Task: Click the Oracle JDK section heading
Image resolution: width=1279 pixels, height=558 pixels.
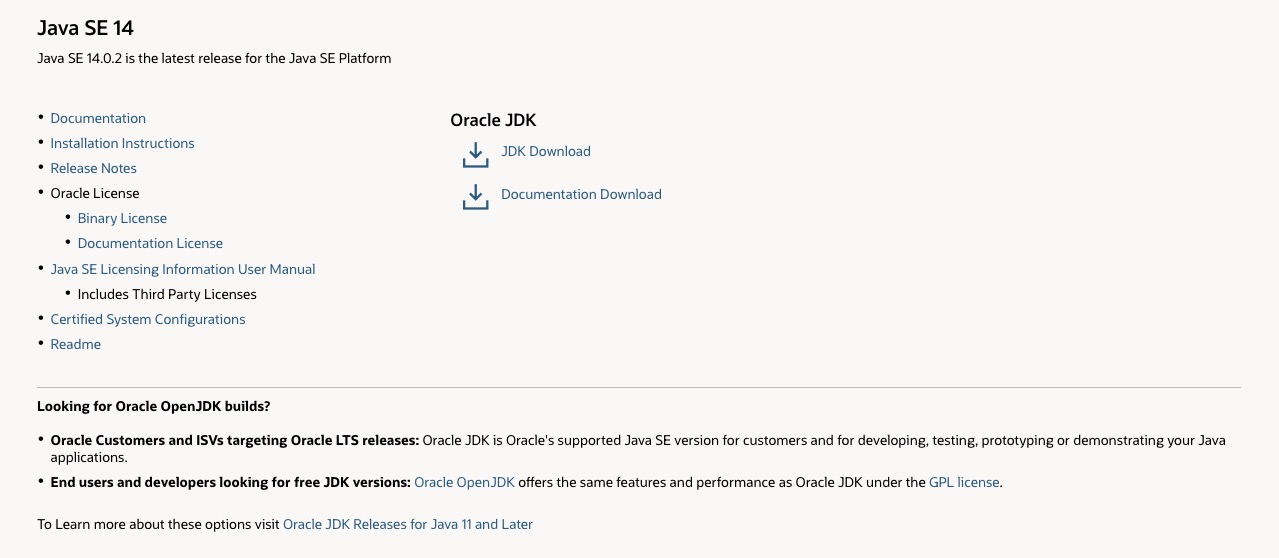Action: tap(493, 120)
